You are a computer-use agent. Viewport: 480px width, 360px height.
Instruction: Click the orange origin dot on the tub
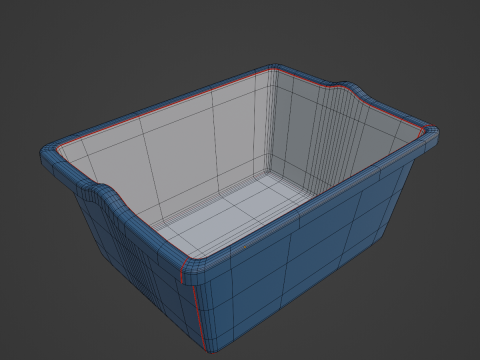pyautogui.click(x=245, y=247)
